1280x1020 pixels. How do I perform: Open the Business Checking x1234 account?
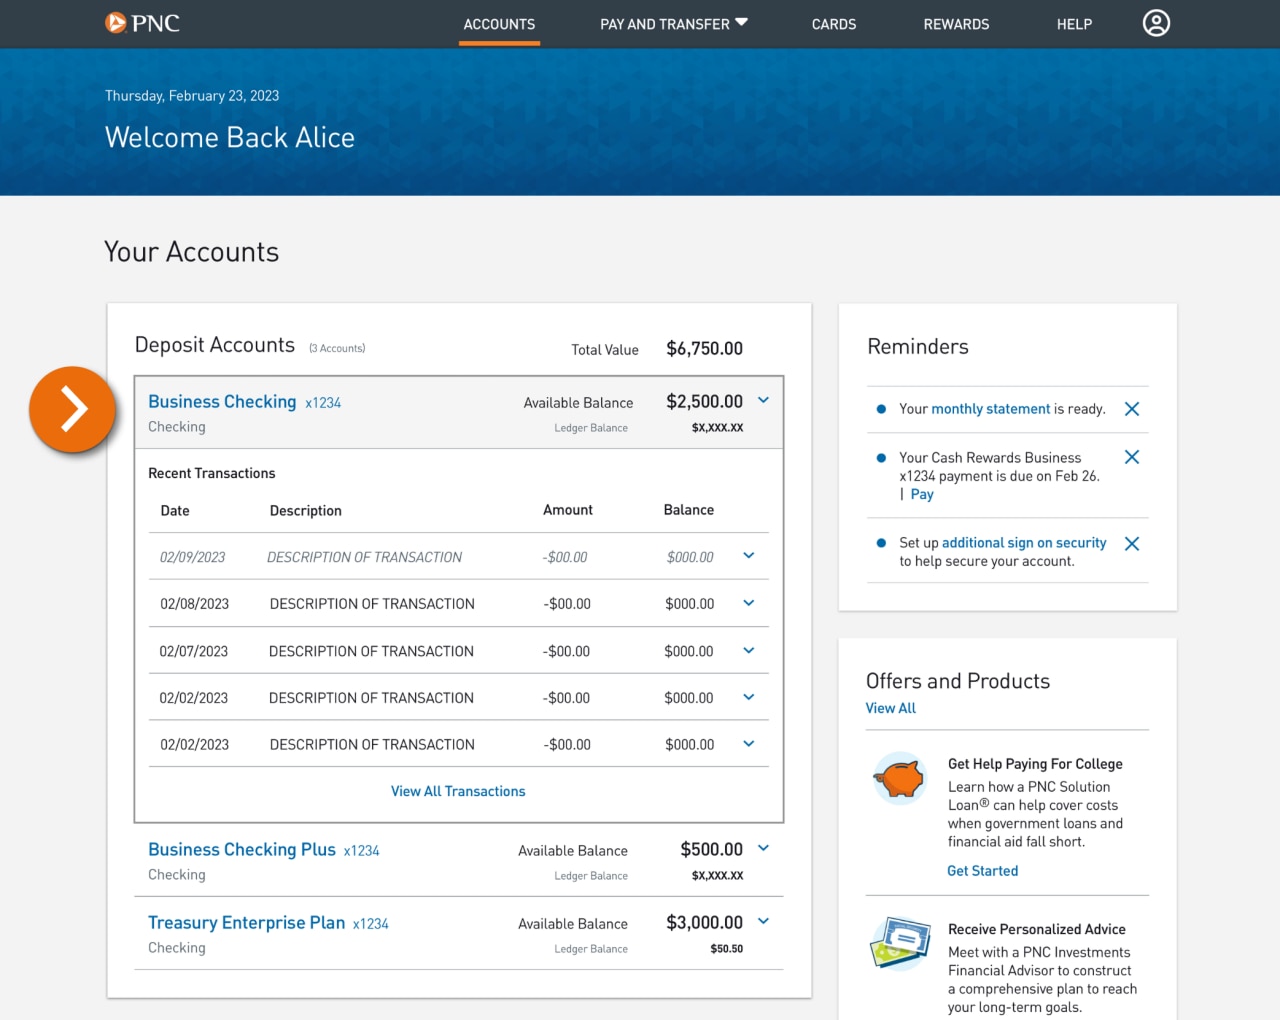tap(222, 401)
